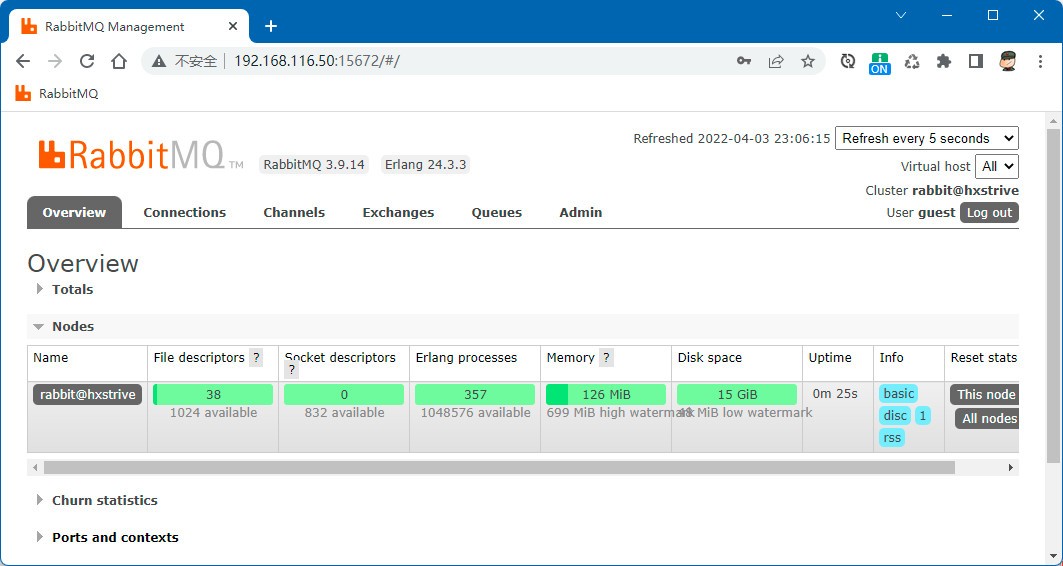Bookmark this page with the star icon
This screenshot has width=1063, height=566.
click(807, 62)
